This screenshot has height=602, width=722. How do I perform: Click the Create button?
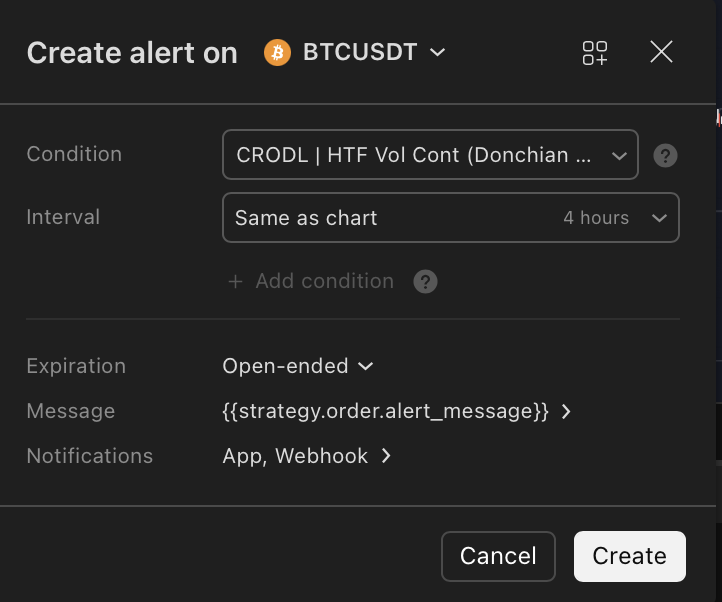pyautogui.click(x=629, y=556)
